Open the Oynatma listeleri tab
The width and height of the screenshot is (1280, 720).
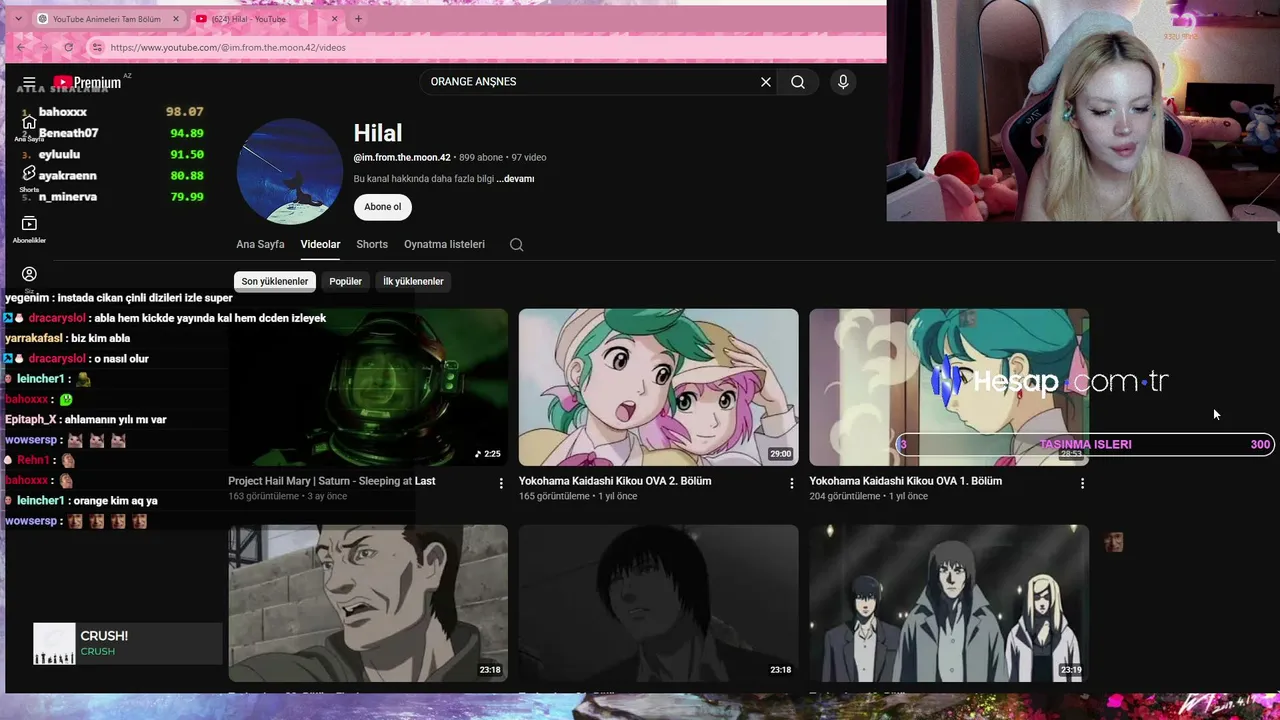(444, 245)
